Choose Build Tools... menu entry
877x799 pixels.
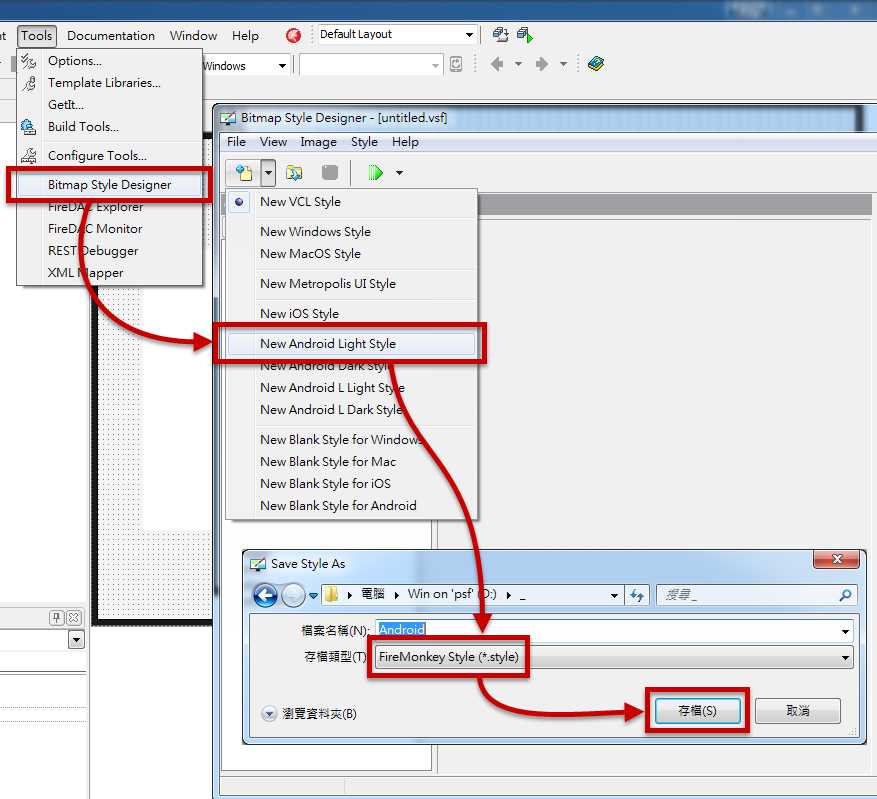tap(110, 127)
